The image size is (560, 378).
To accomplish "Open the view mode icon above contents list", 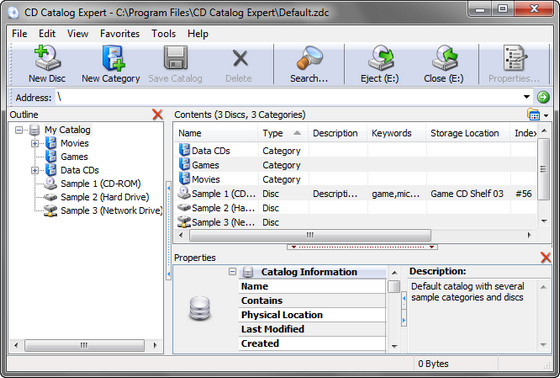I will coord(533,115).
